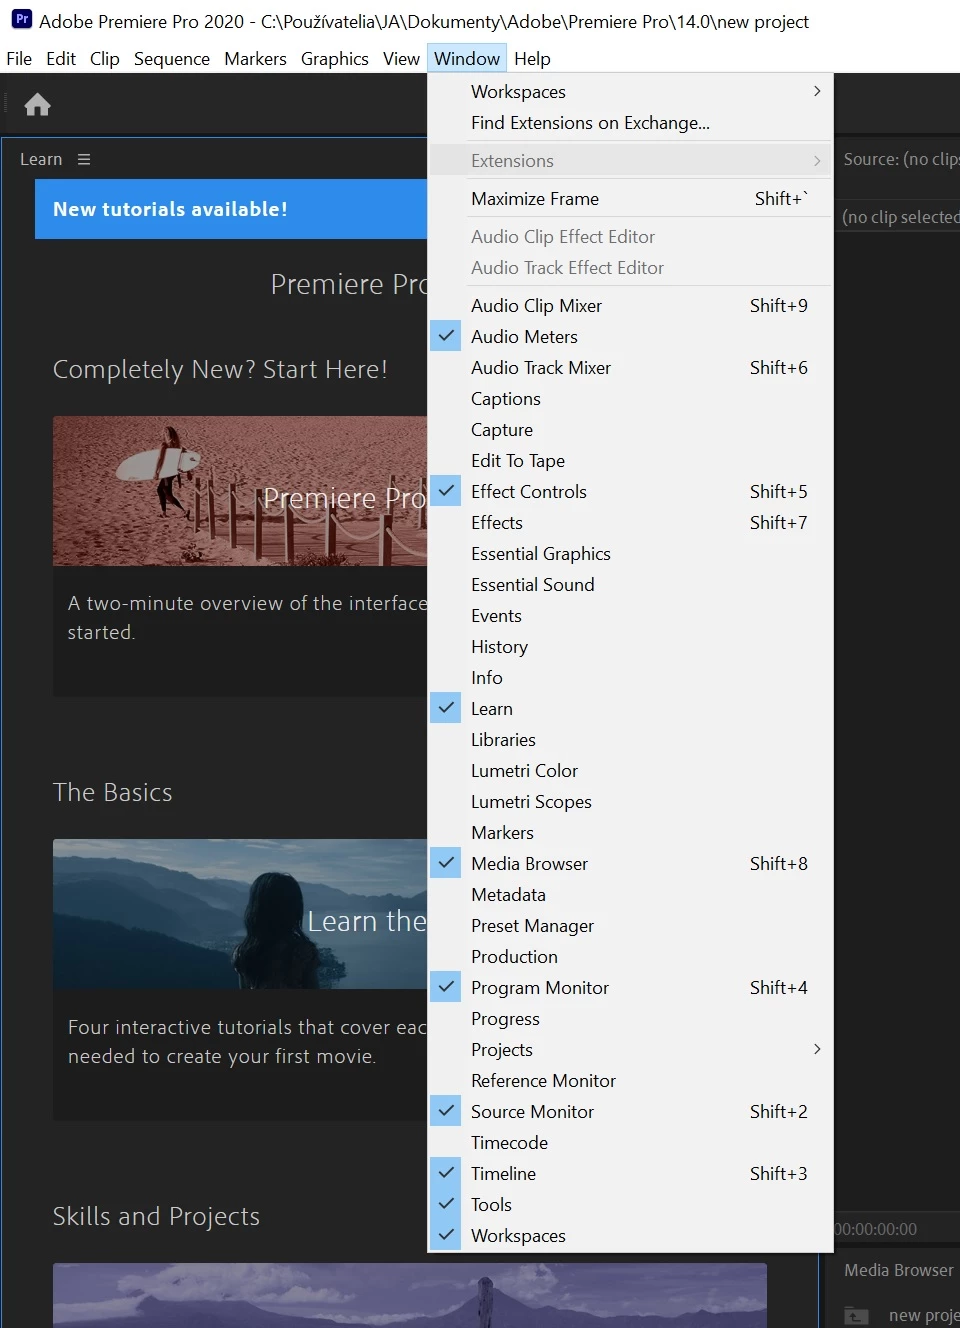Toggle Media Browser panel visibility

(x=630, y=864)
